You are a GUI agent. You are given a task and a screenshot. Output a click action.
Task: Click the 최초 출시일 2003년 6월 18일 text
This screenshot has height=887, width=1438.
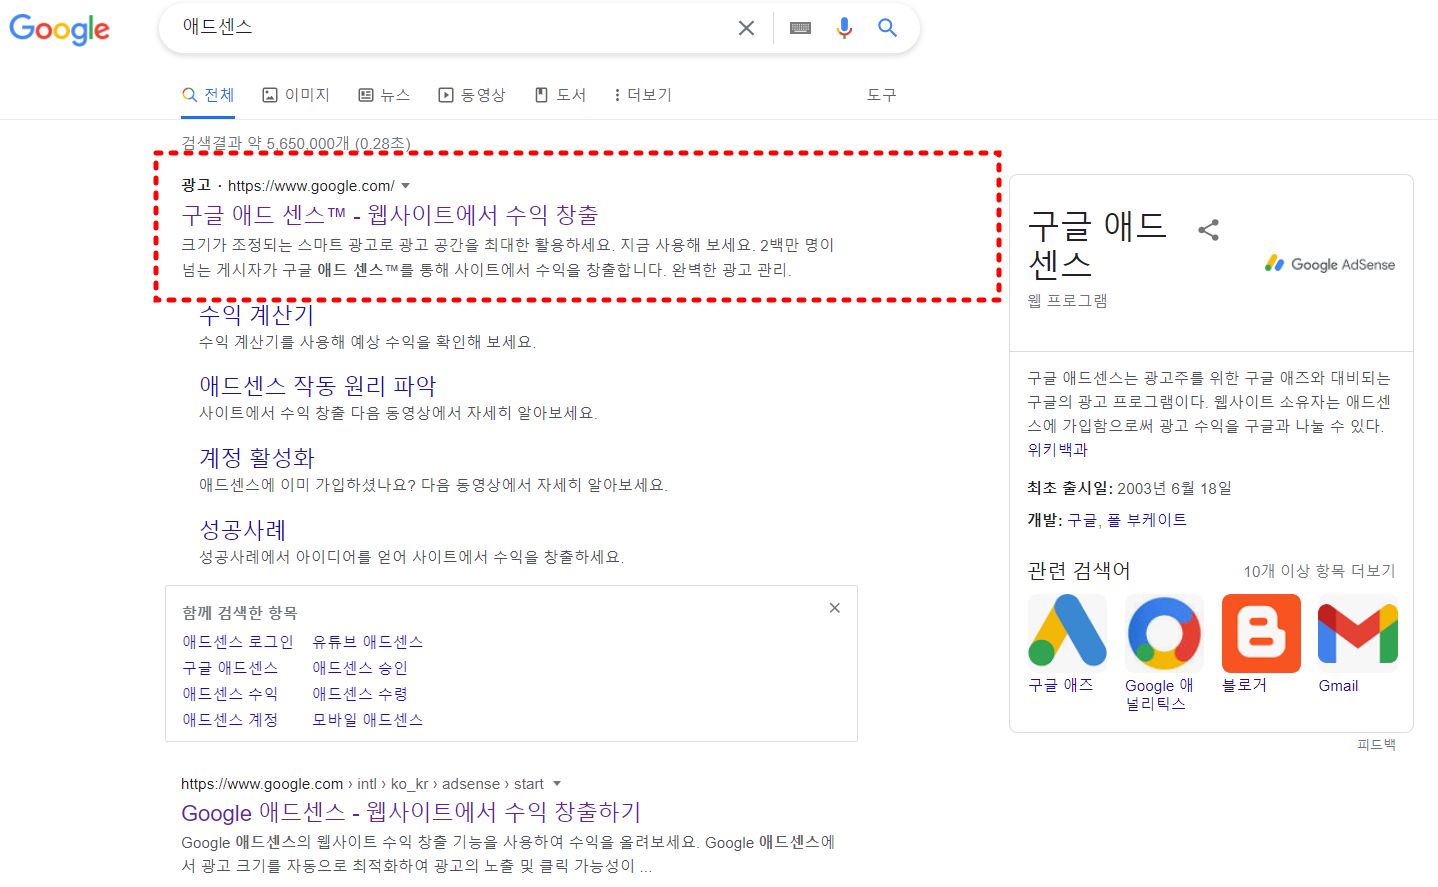tap(1129, 488)
